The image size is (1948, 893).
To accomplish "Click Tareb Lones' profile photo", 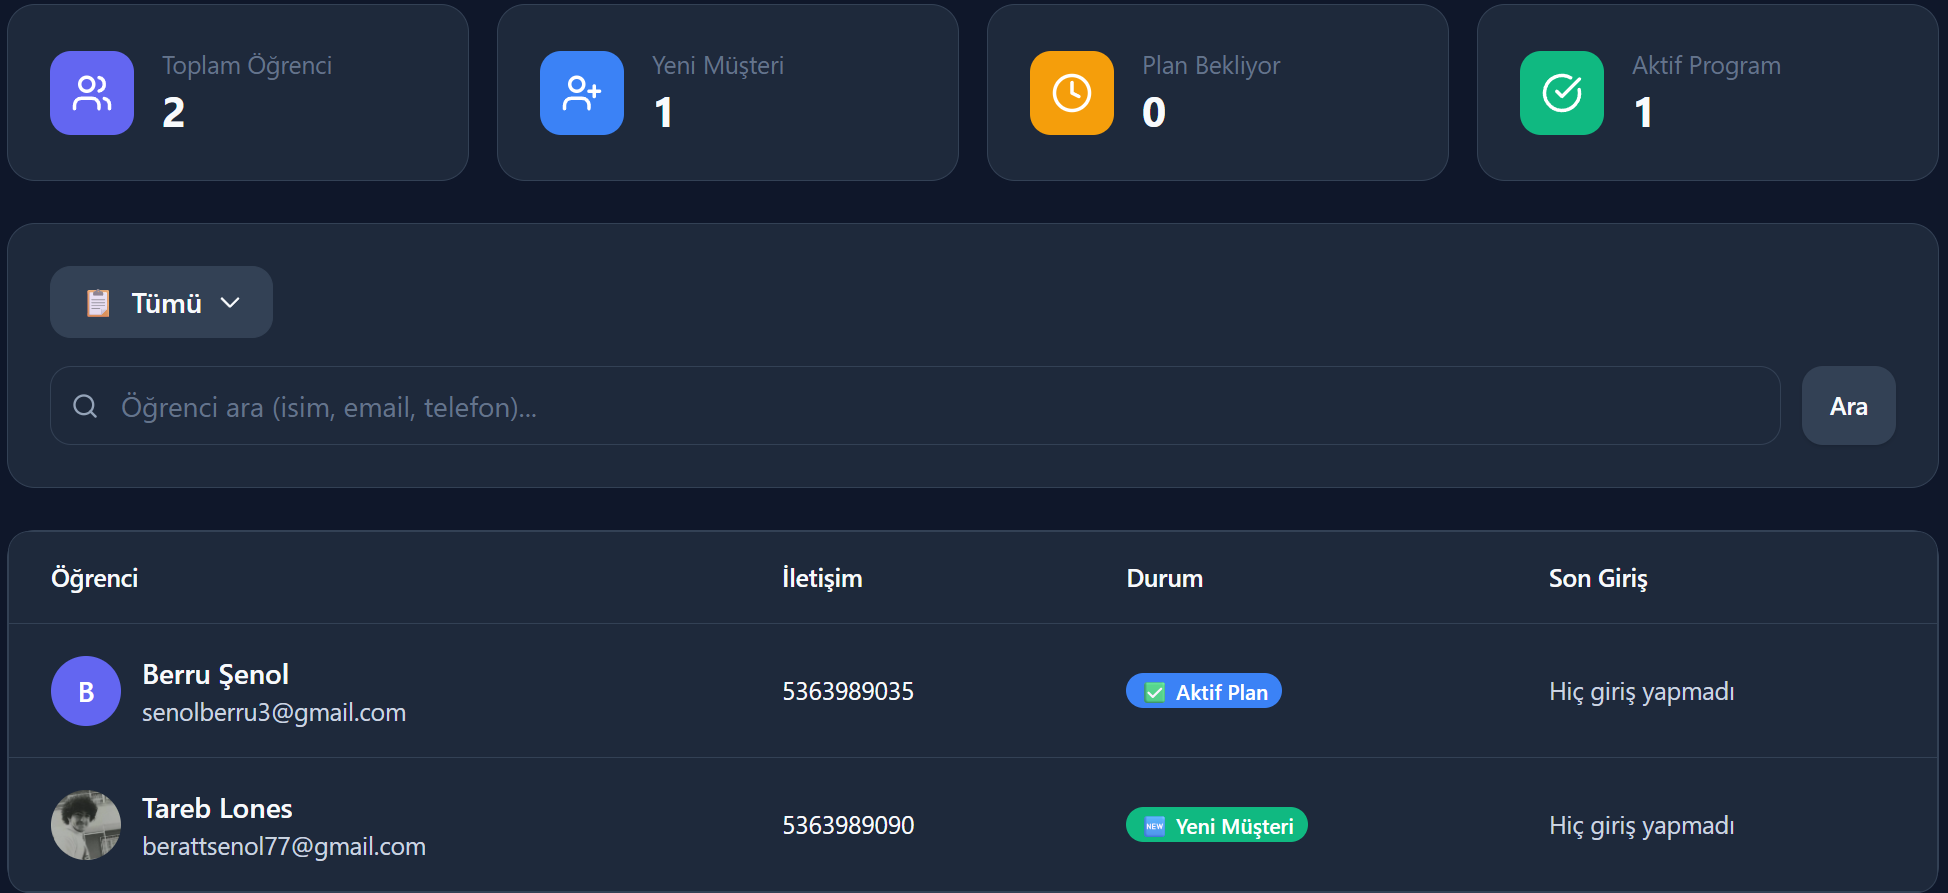I will [86, 825].
